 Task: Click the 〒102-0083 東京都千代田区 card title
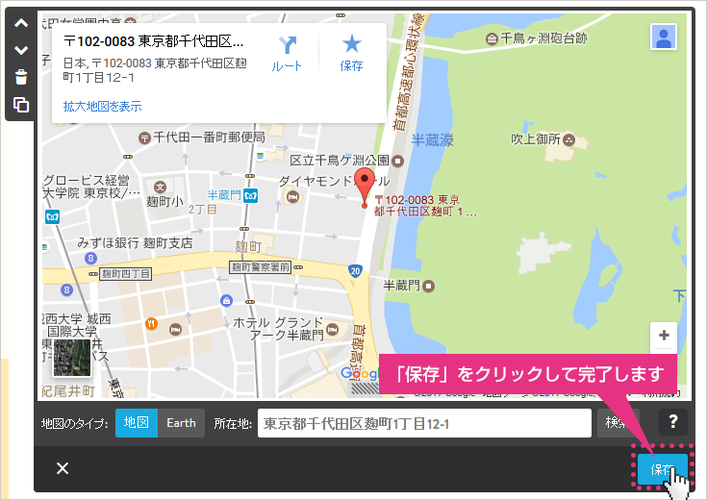(x=153, y=41)
